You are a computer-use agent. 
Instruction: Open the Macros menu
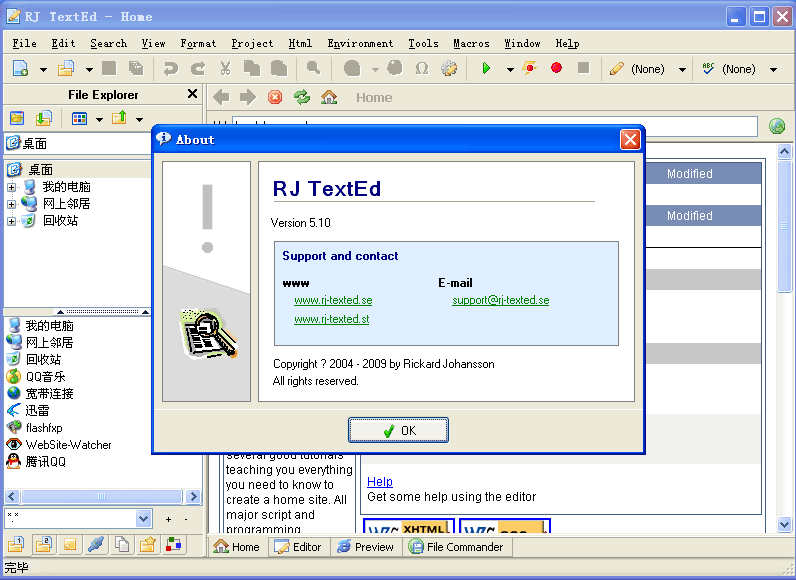click(471, 43)
